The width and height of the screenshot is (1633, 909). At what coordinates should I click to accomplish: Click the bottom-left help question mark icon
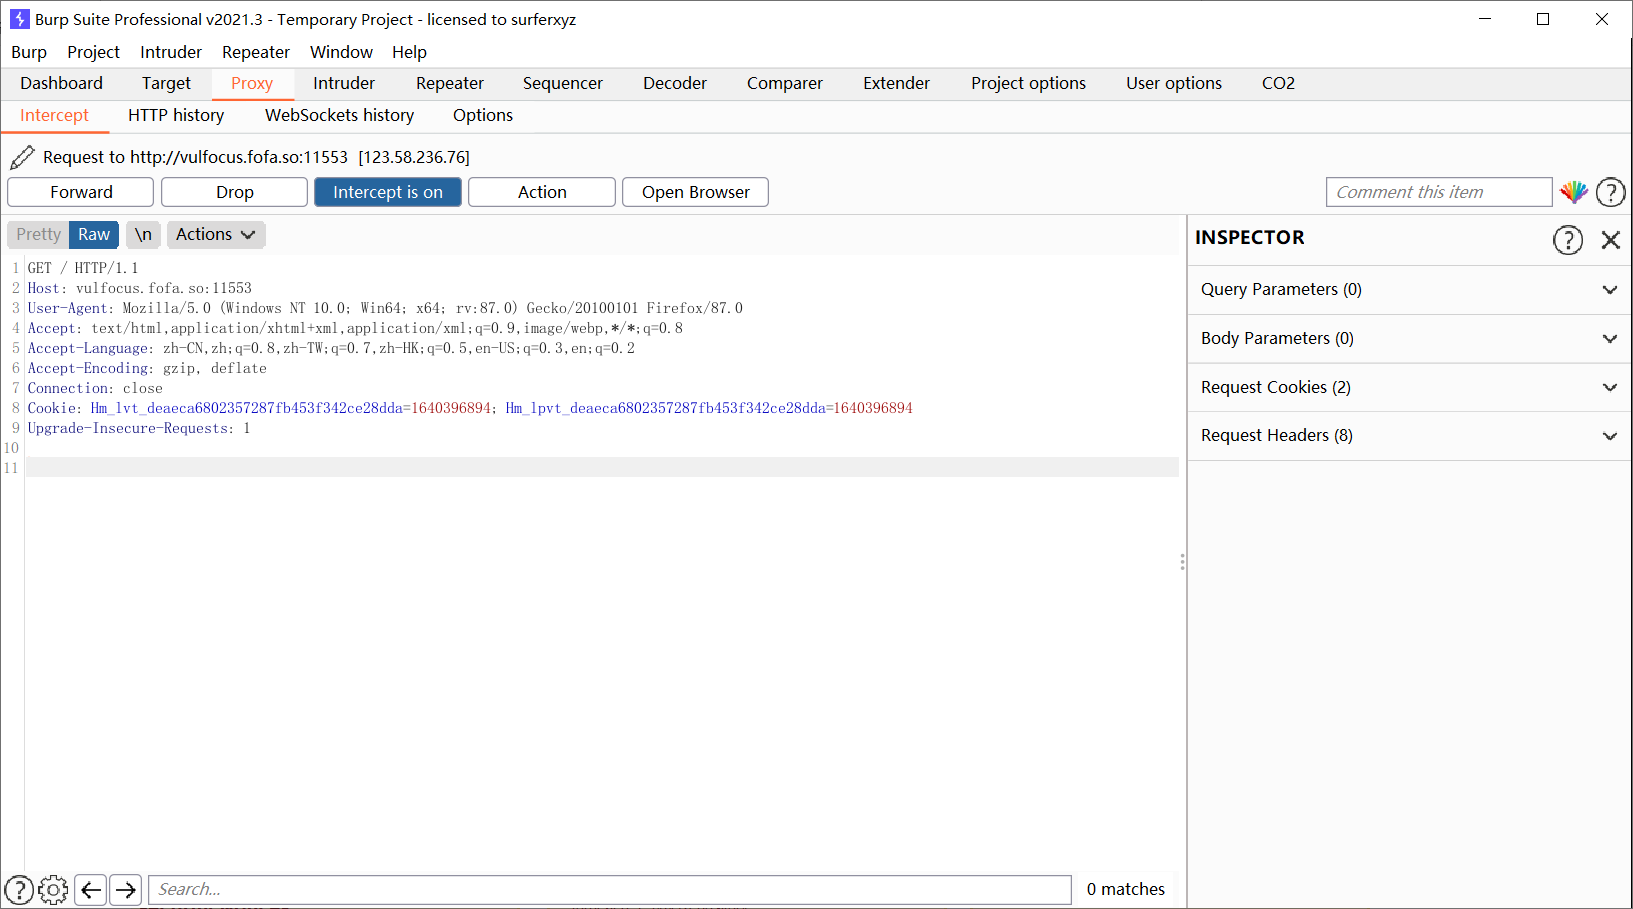[x=19, y=889]
